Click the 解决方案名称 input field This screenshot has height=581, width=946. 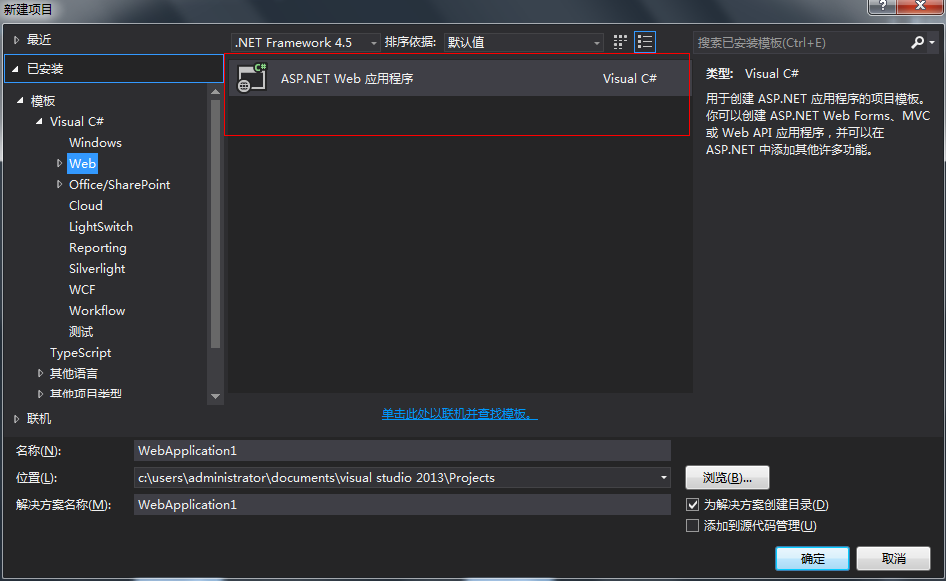point(402,504)
